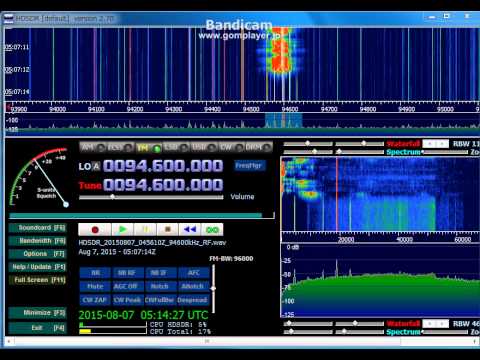The width and height of the screenshot is (480, 360).
Task: Click the Tune frequency display 0094.600.000
Action: coord(163,185)
